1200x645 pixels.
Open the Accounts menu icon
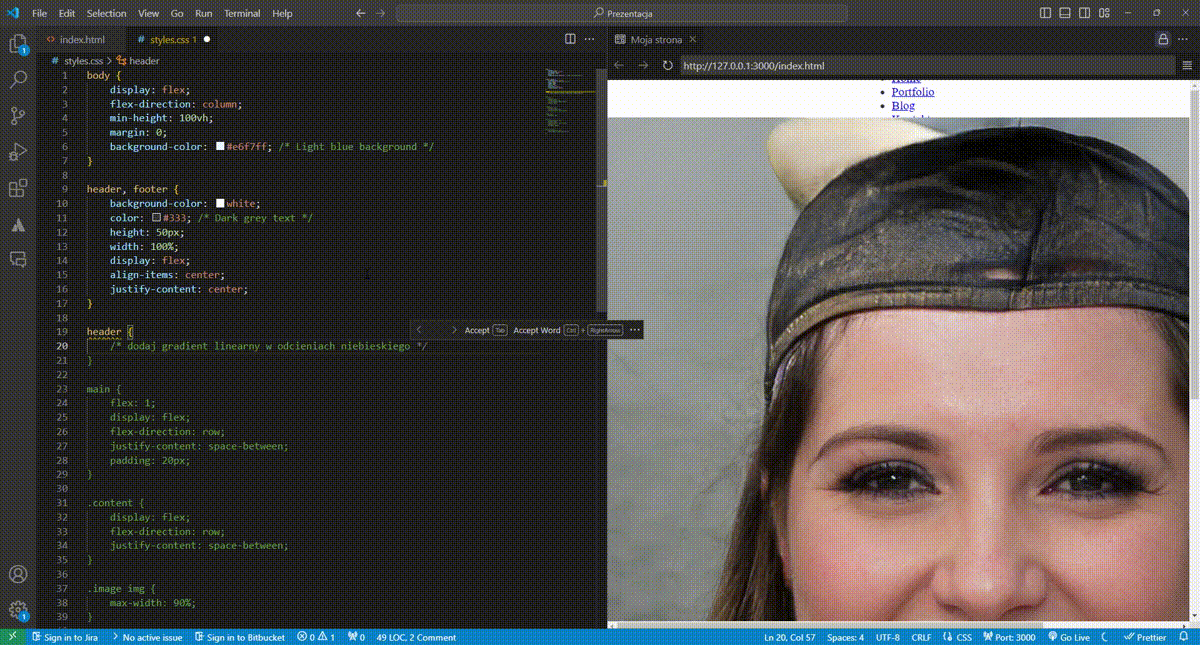18,574
